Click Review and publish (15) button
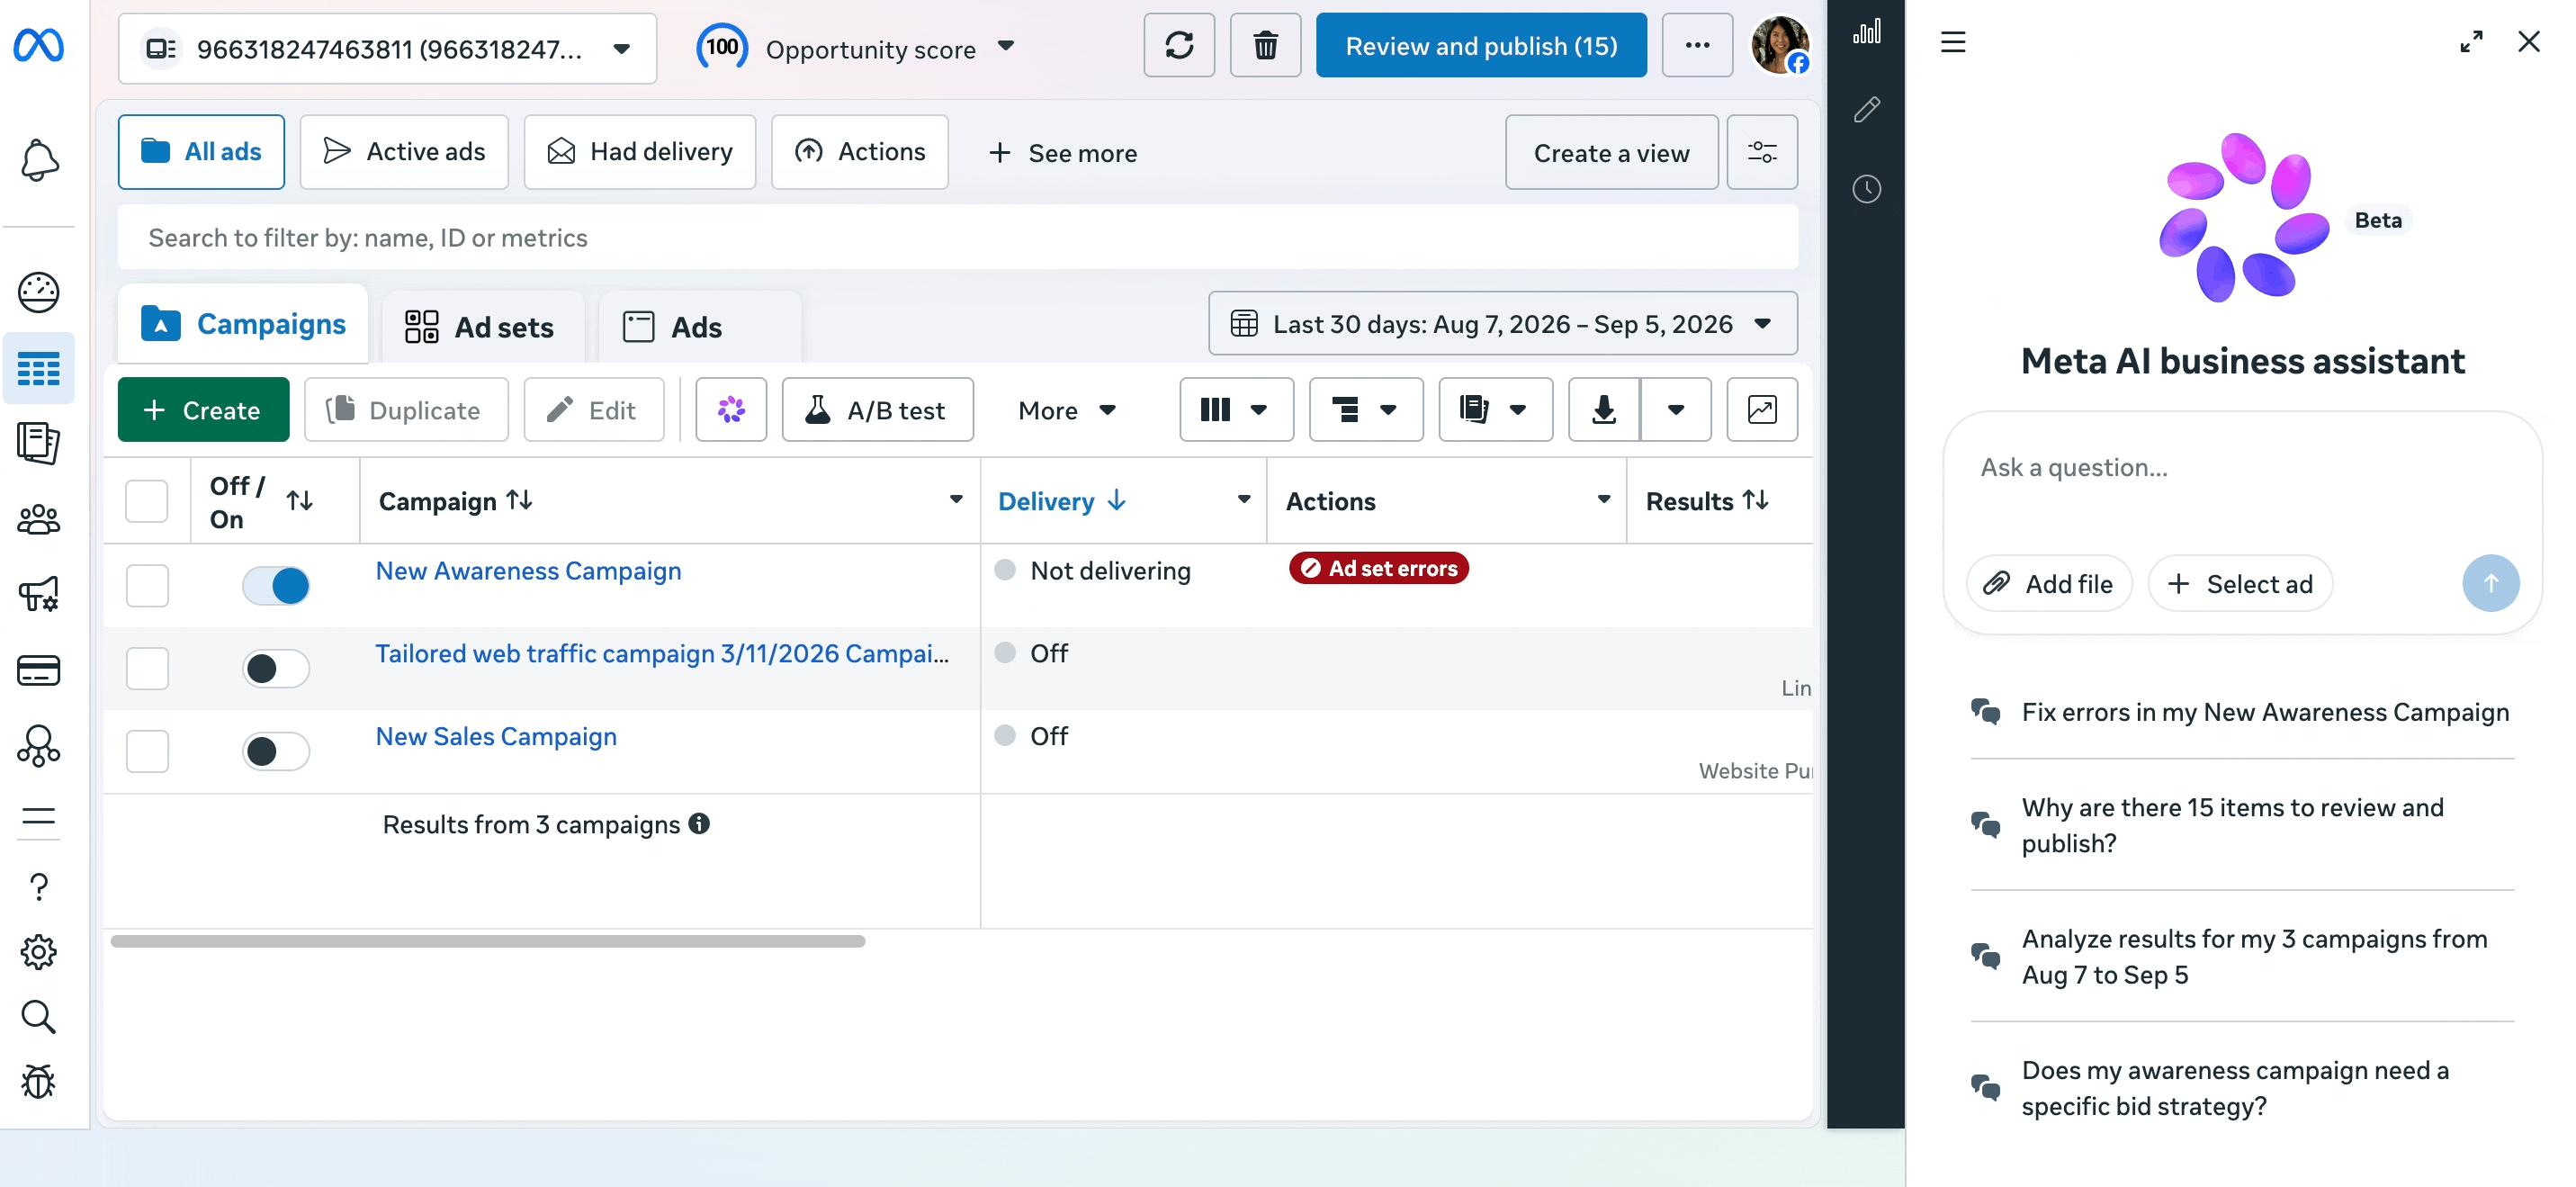Screen dimensions: 2576x1187 (x=1481, y=45)
